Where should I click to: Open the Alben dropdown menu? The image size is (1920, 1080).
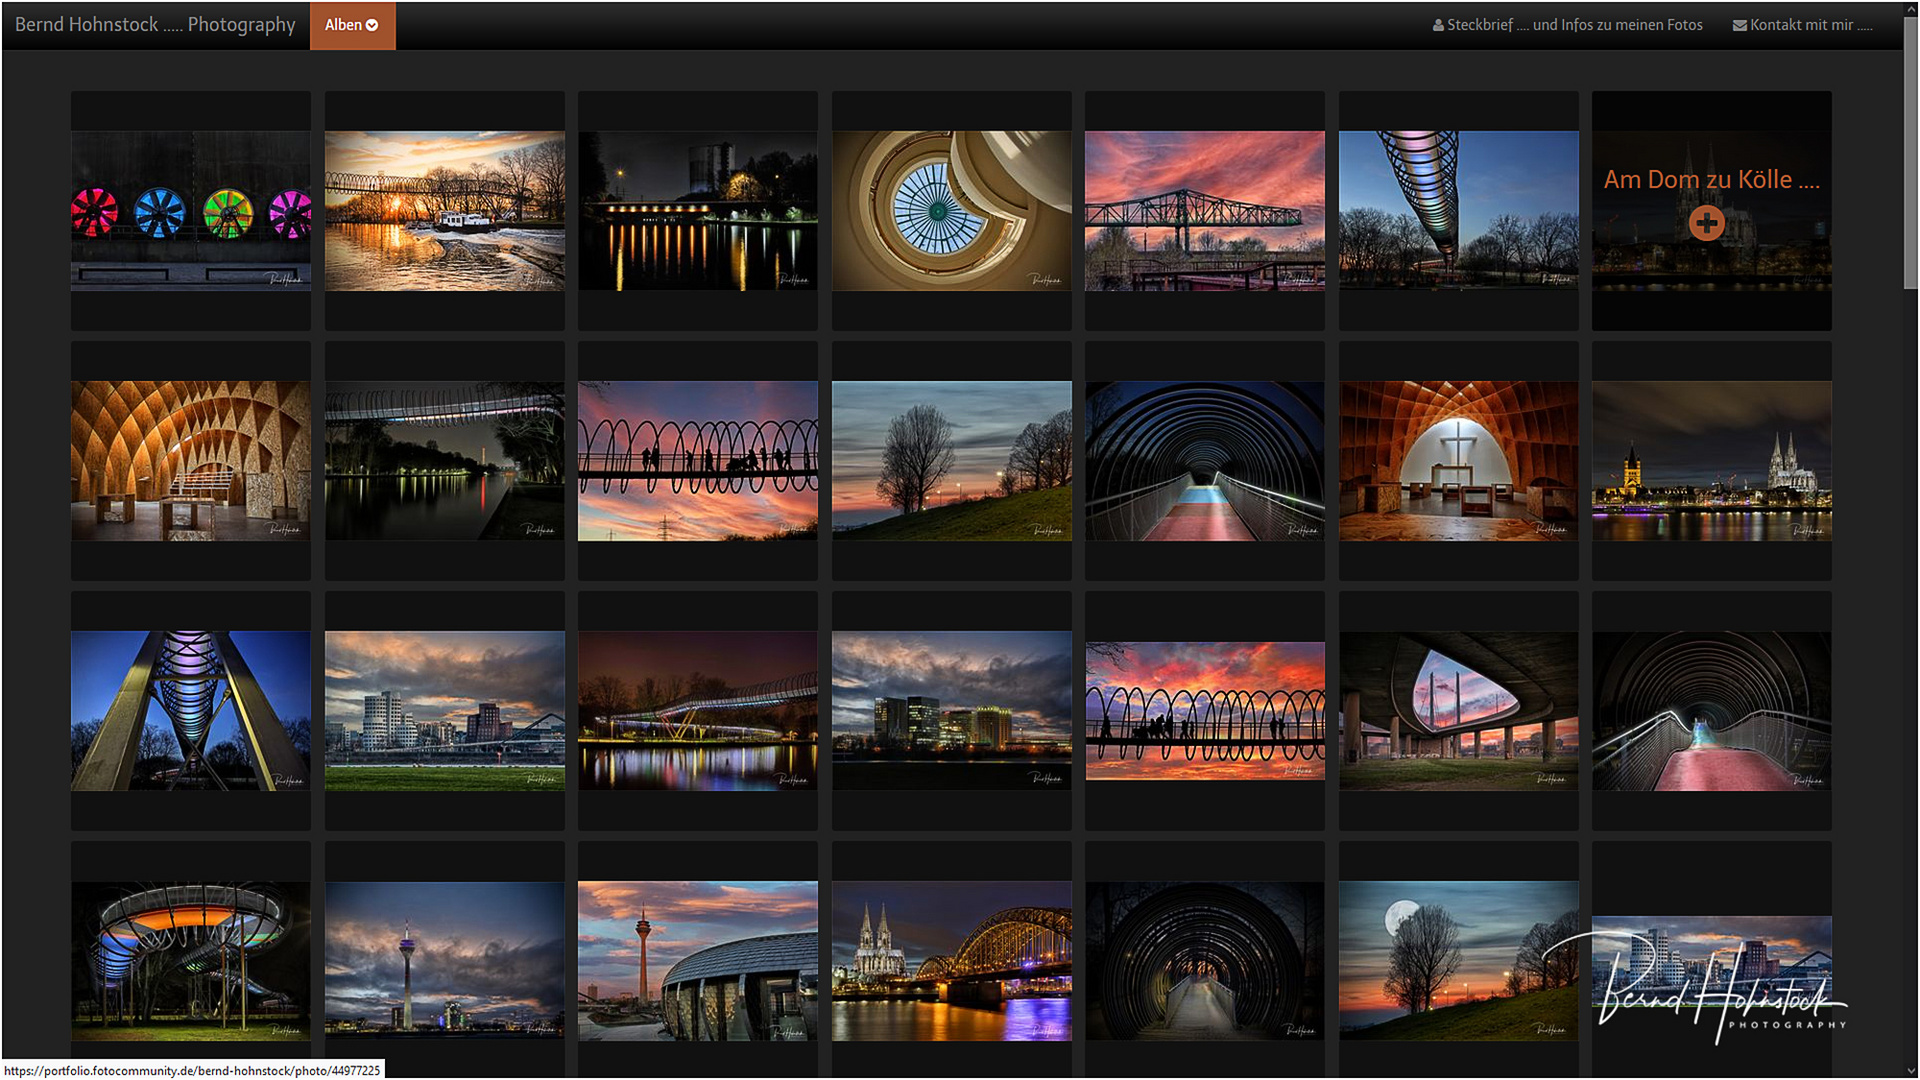tap(352, 25)
